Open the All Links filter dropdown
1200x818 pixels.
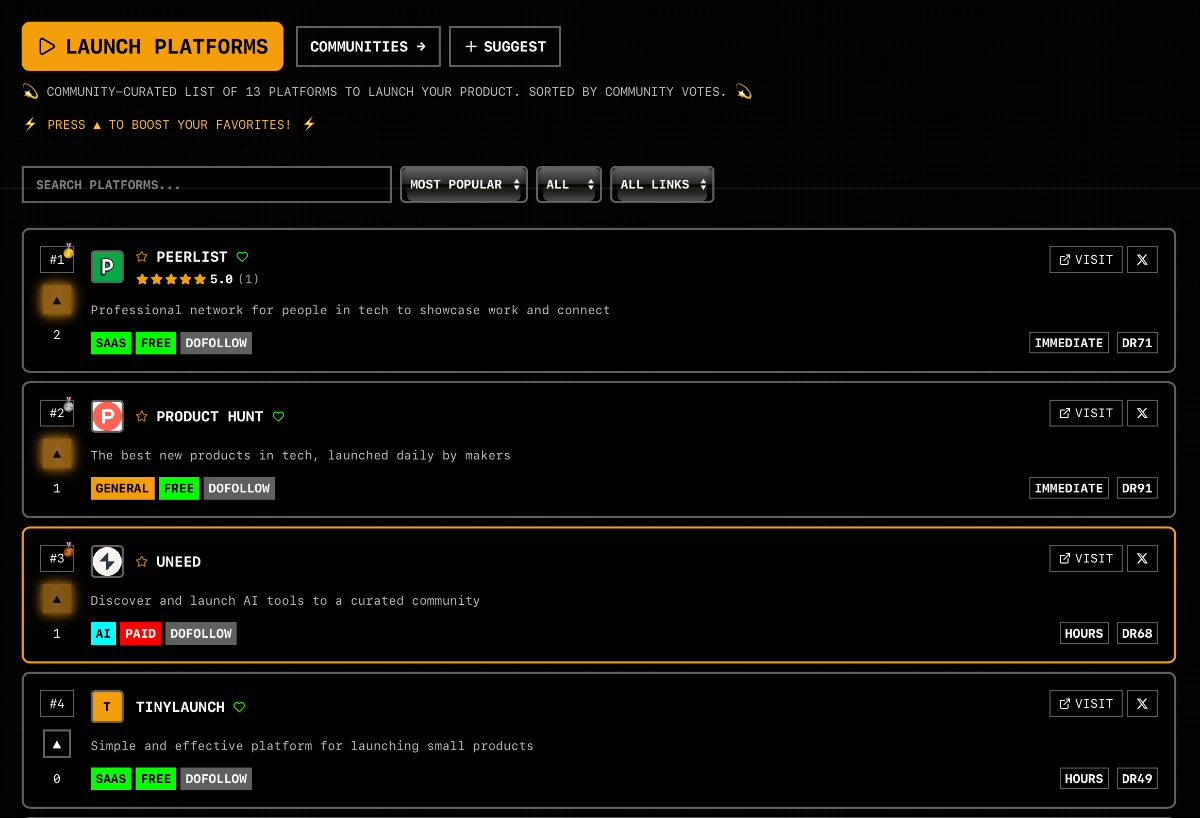click(x=662, y=184)
